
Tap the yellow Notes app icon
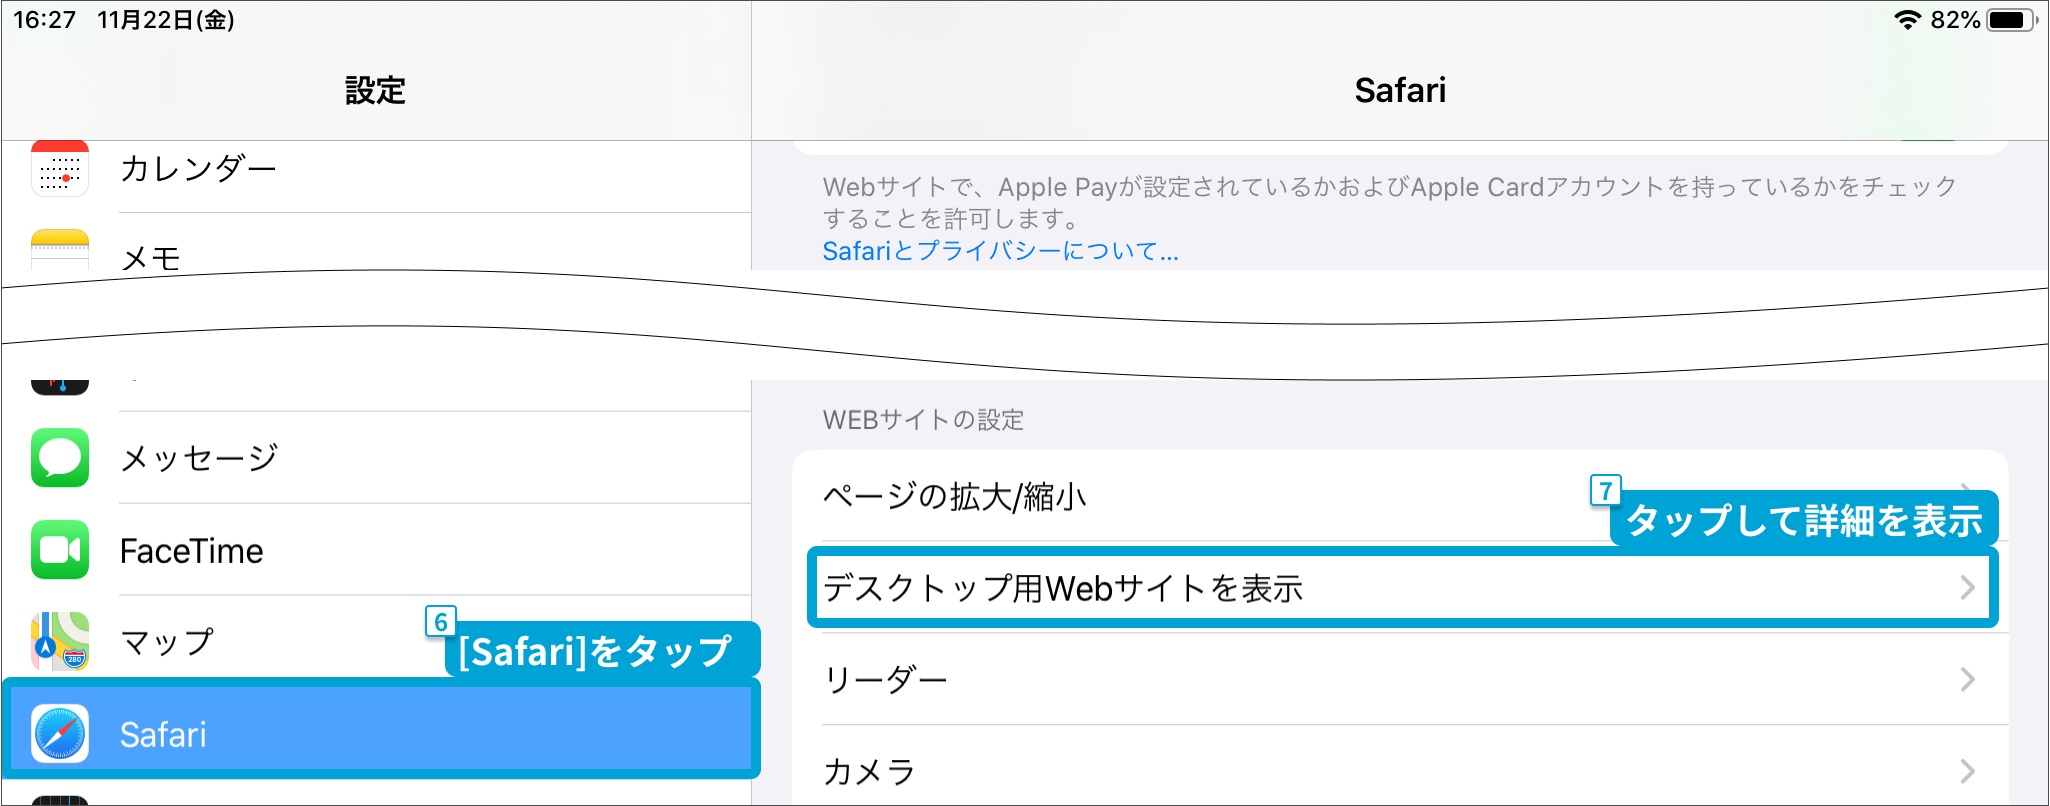pos(60,250)
